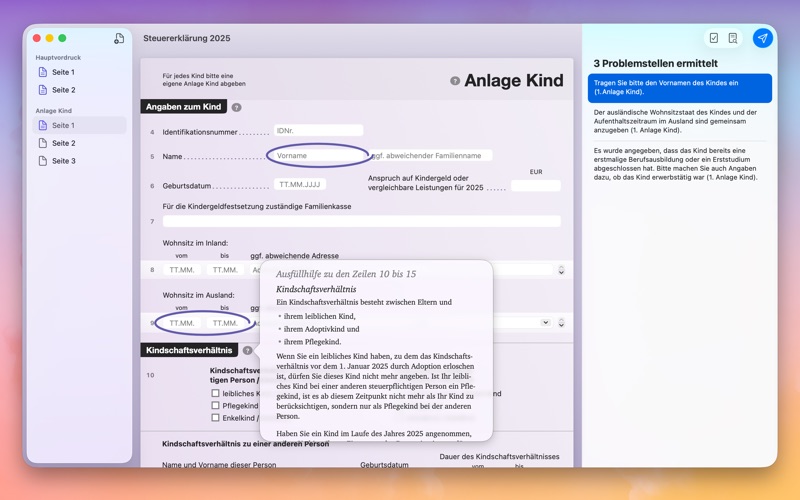
Task: Click the 3 Problemstellen ermittelt heading
Action: (x=655, y=64)
